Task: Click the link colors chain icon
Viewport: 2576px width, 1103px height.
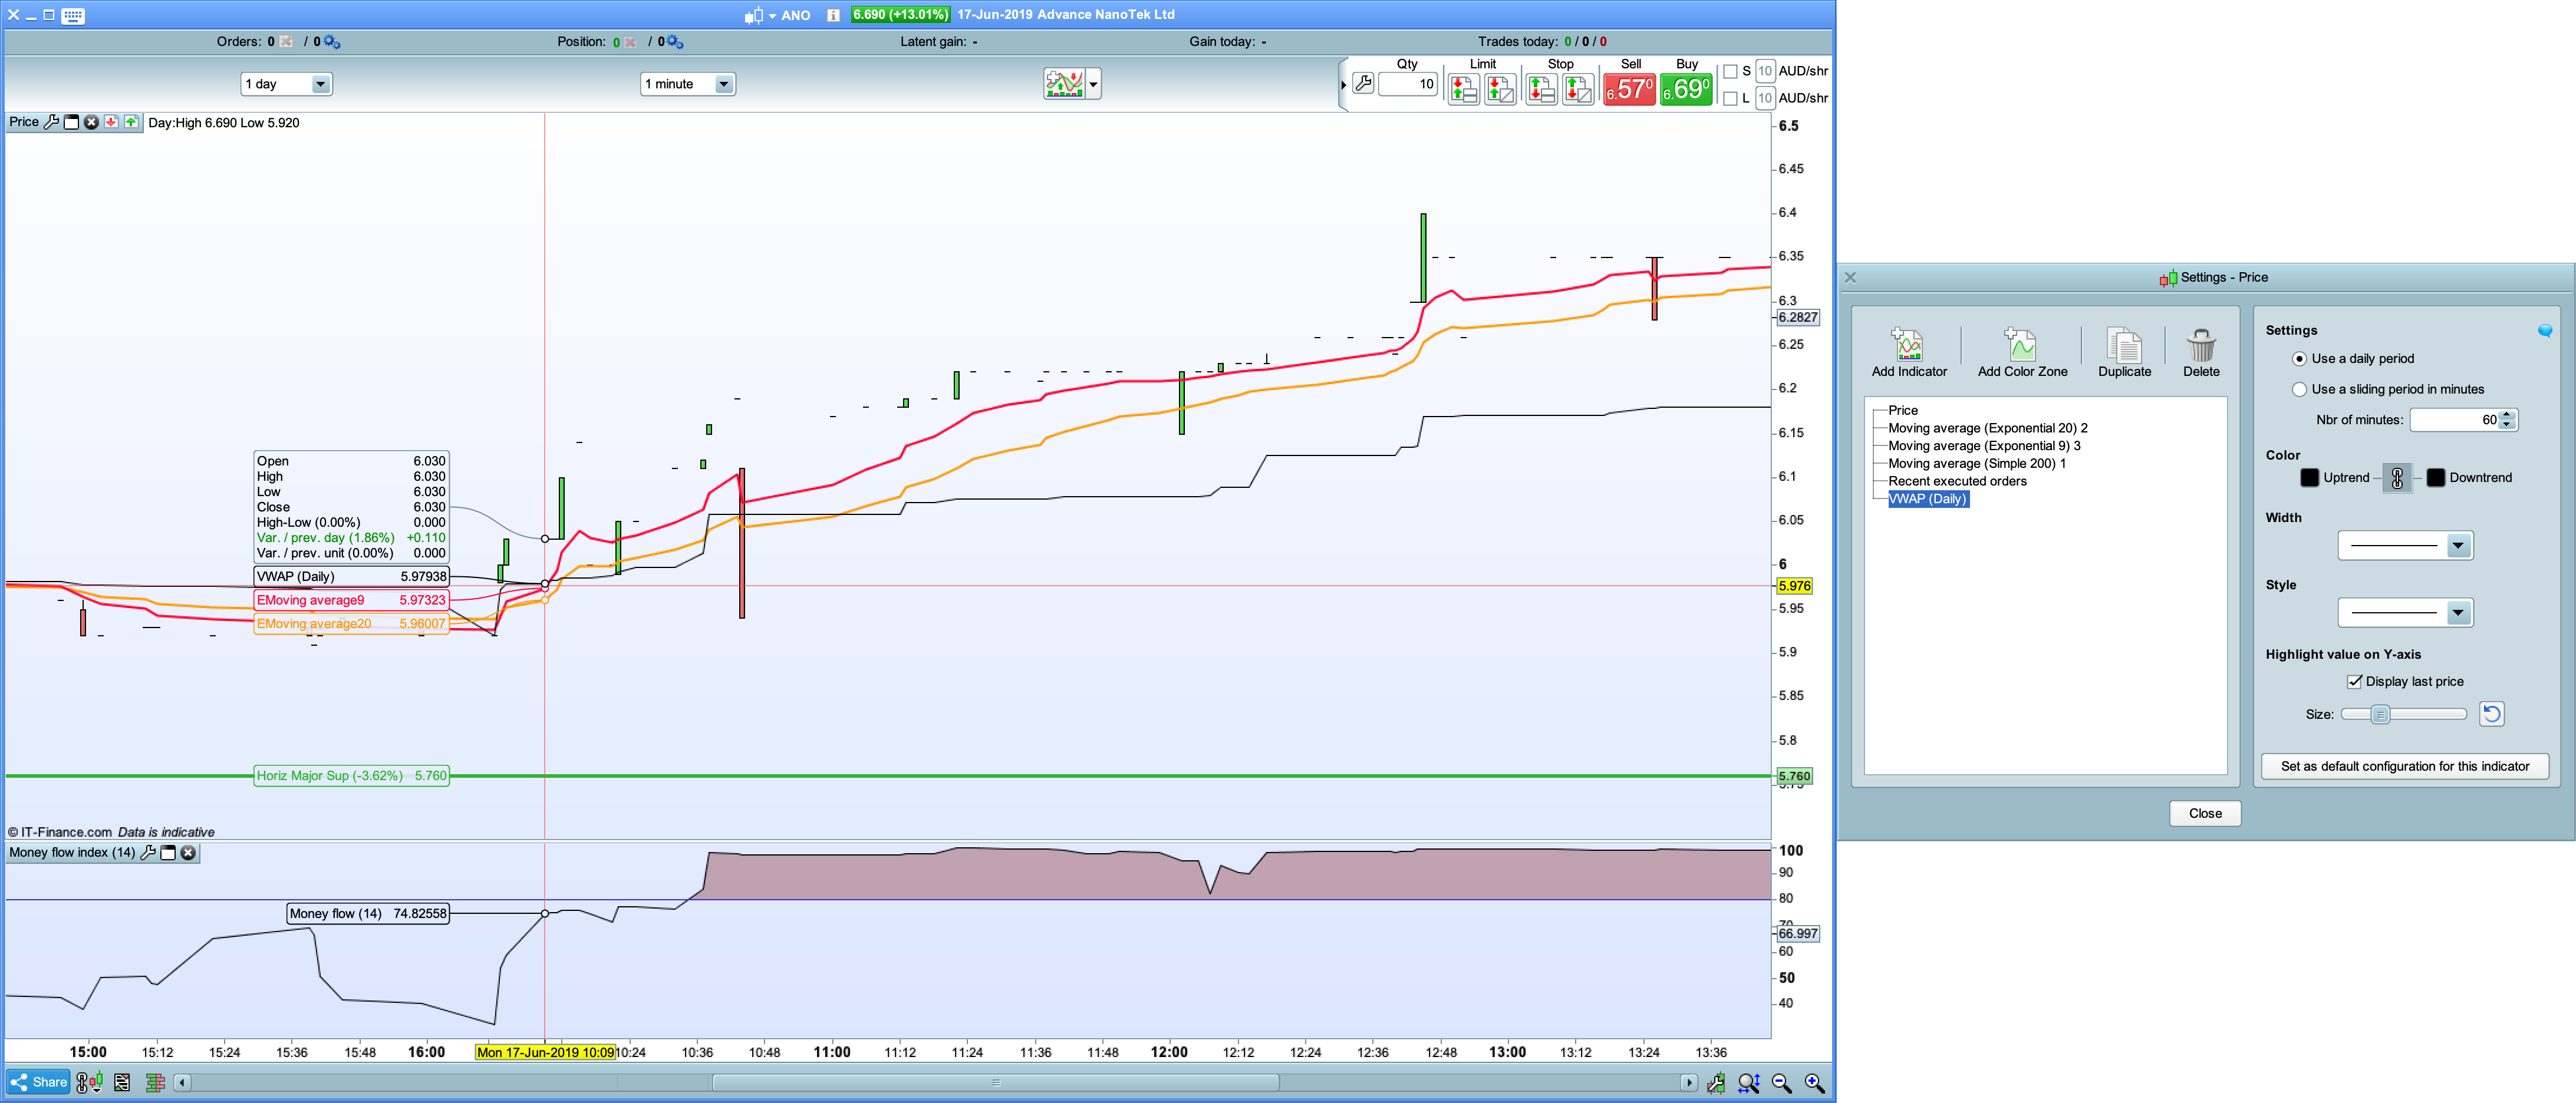Action: tap(2396, 478)
